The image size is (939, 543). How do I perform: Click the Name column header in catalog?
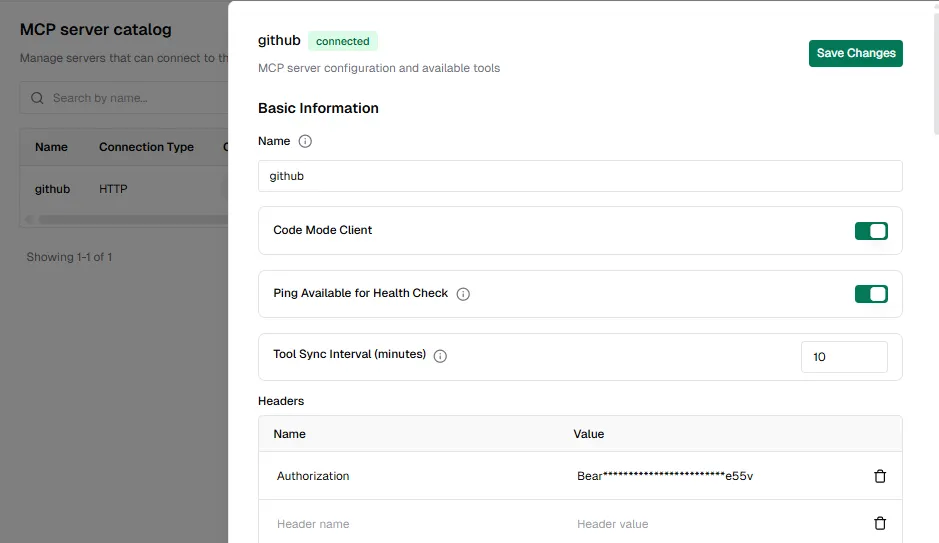(51, 147)
